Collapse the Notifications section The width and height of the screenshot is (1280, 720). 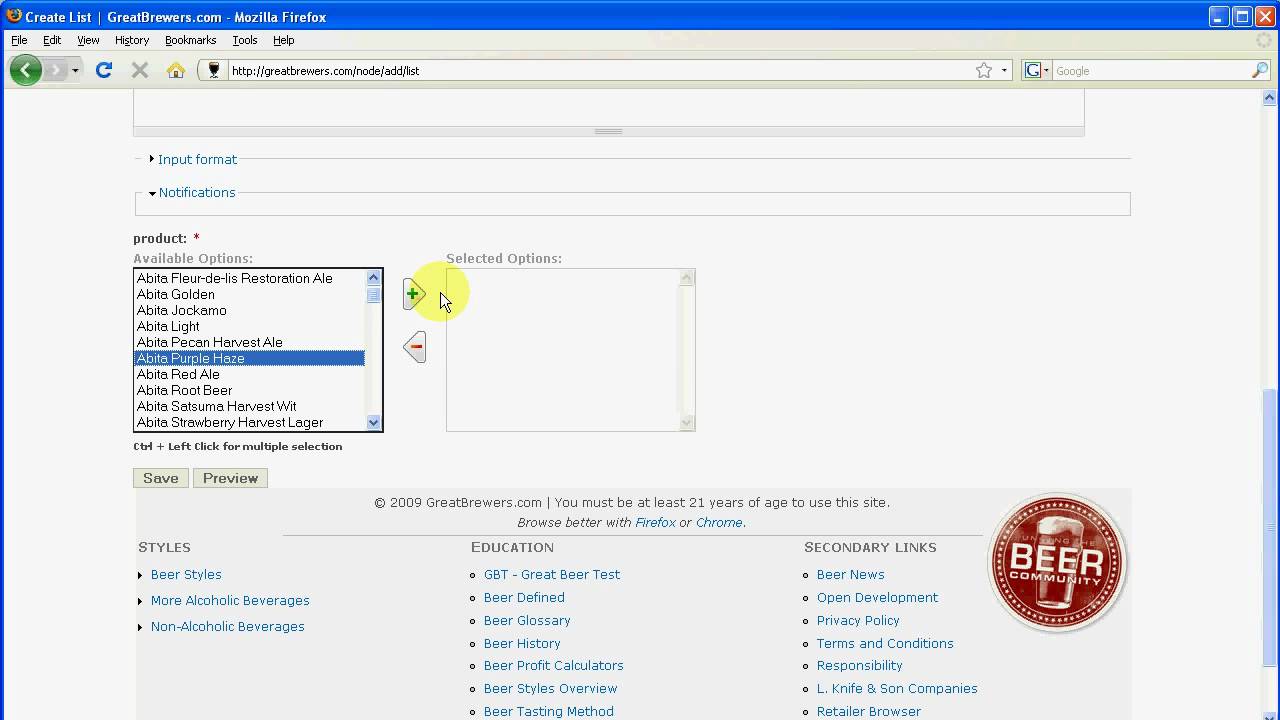(x=197, y=192)
